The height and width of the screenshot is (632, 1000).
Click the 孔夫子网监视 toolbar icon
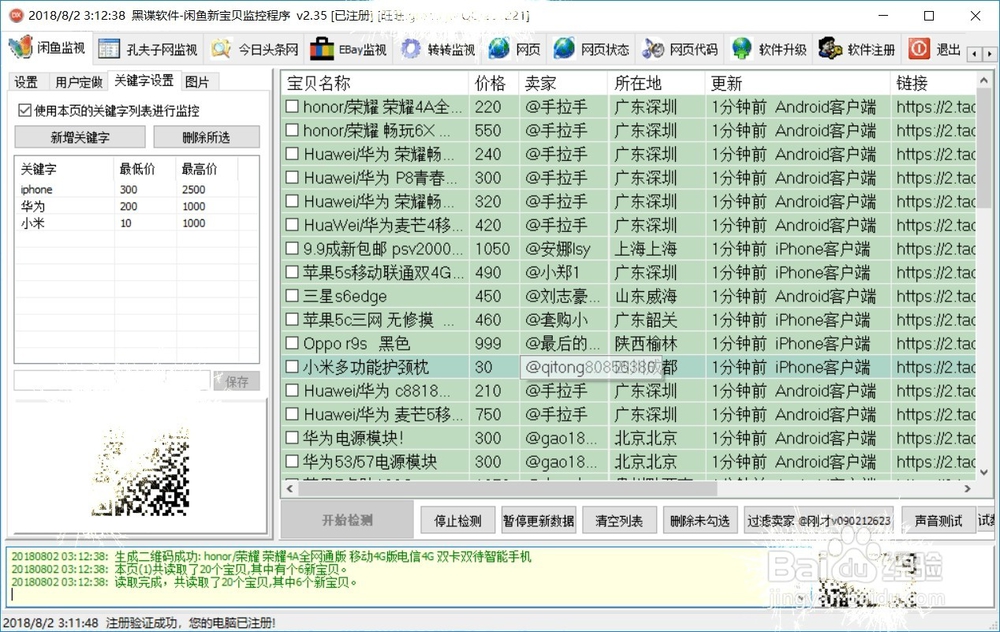tap(109, 49)
